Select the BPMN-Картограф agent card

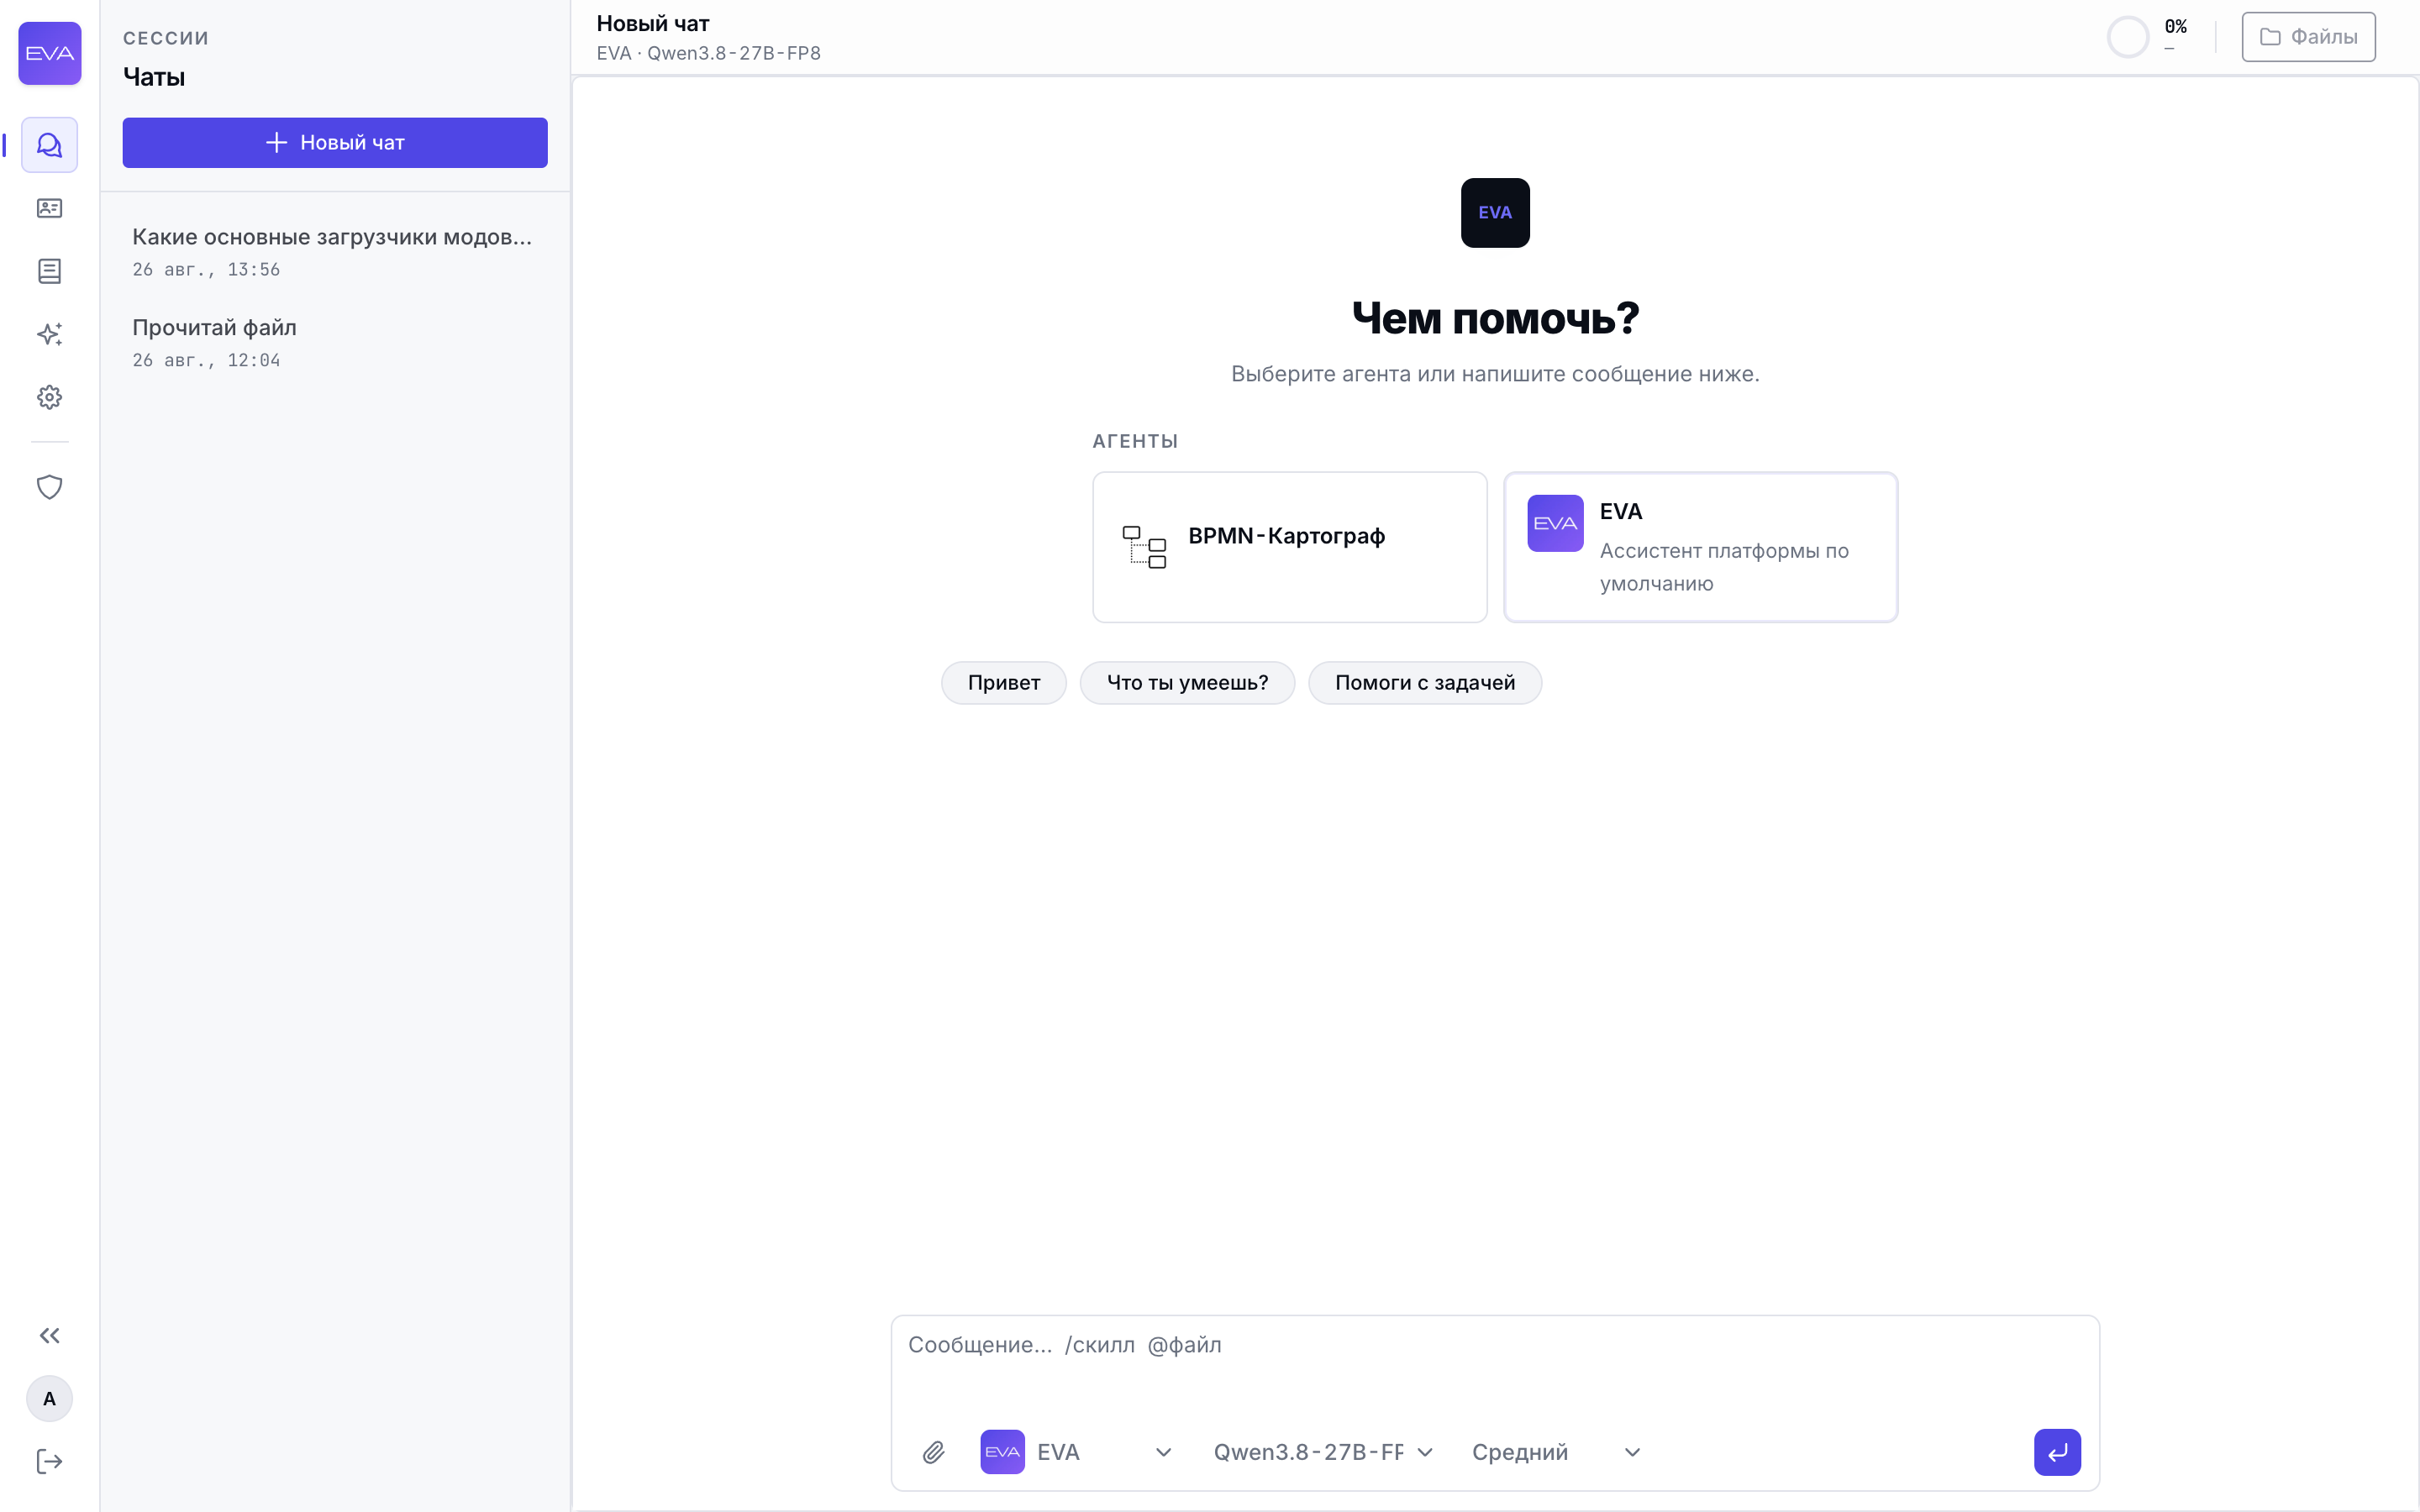[x=1289, y=547]
